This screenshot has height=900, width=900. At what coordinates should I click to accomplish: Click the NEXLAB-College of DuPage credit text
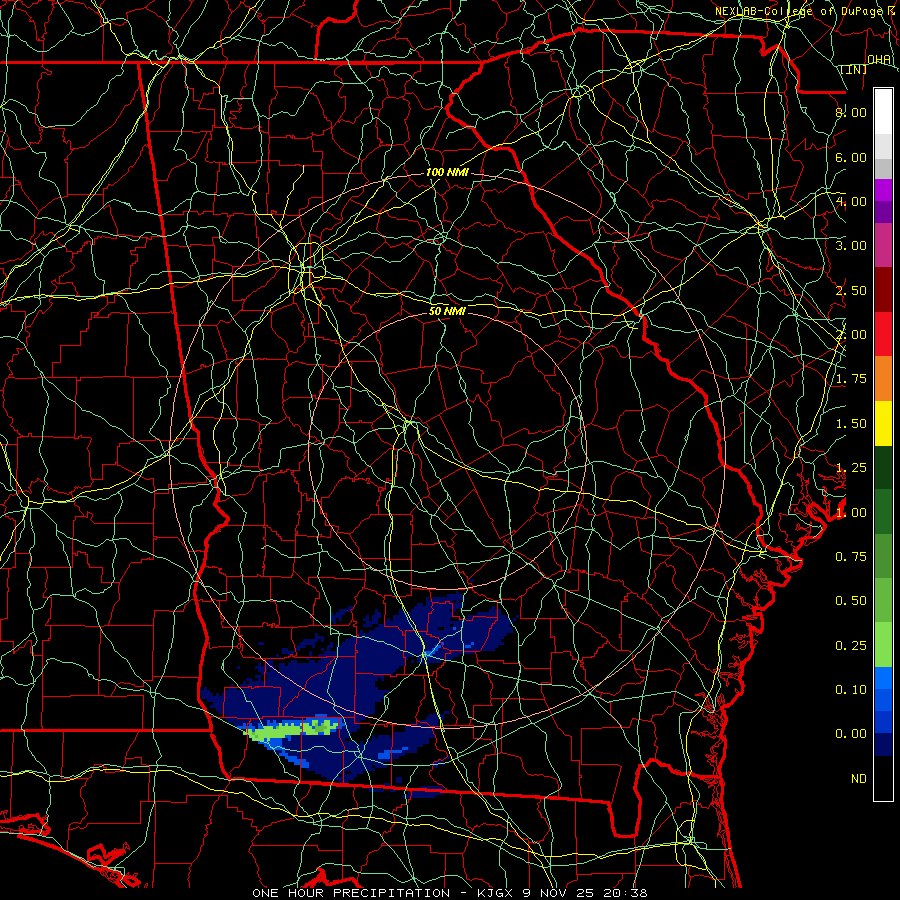pos(799,11)
